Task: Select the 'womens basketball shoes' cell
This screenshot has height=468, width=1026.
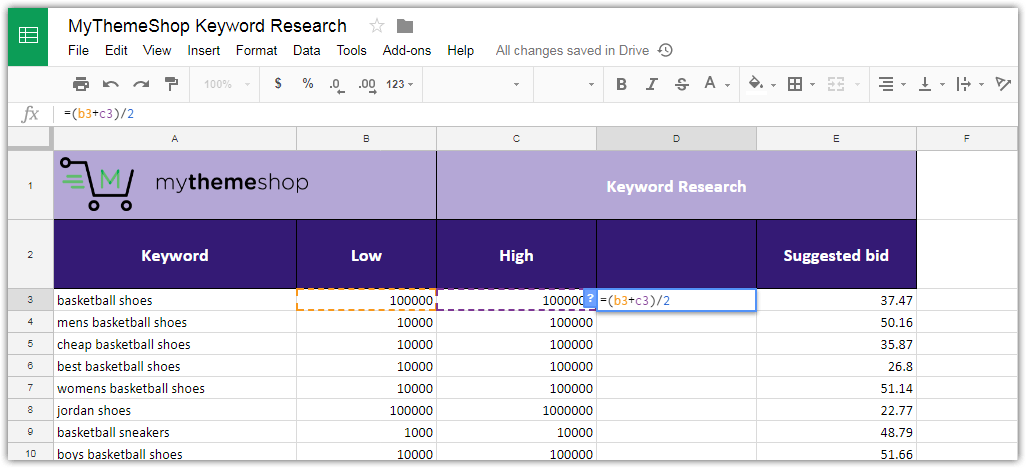Action: [x=175, y=388]
